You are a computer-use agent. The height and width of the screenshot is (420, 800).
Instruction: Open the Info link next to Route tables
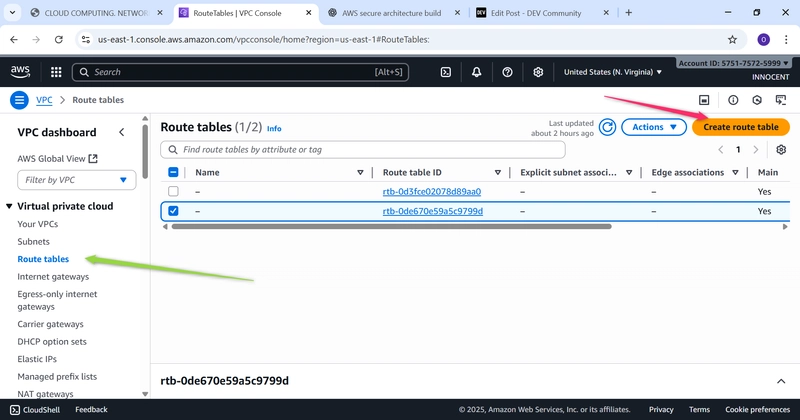tap(274, 129)
